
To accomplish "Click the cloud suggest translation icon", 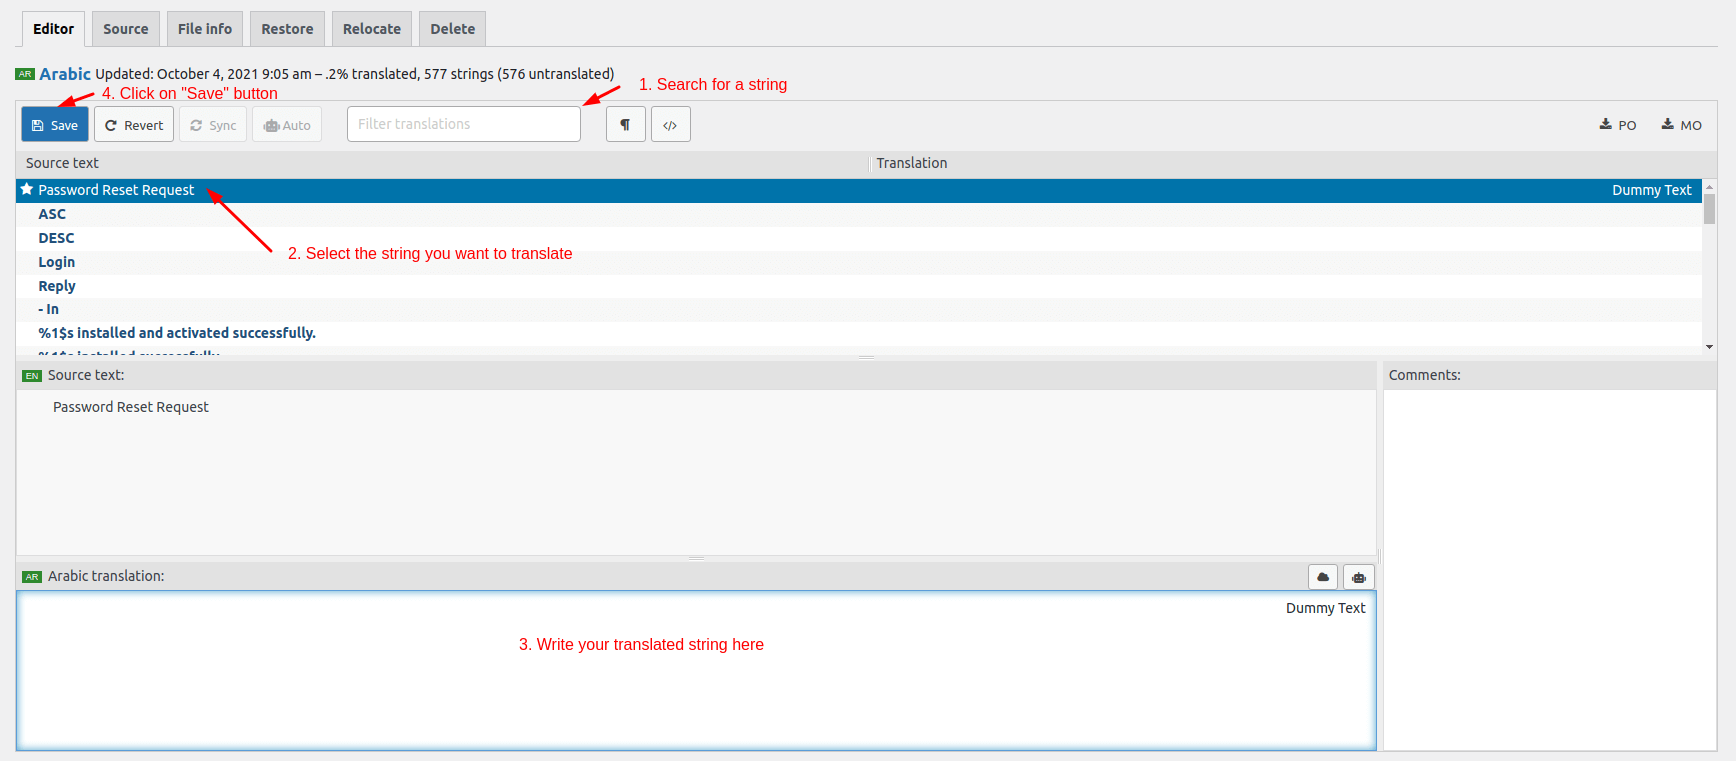I will pos(1323,577).
